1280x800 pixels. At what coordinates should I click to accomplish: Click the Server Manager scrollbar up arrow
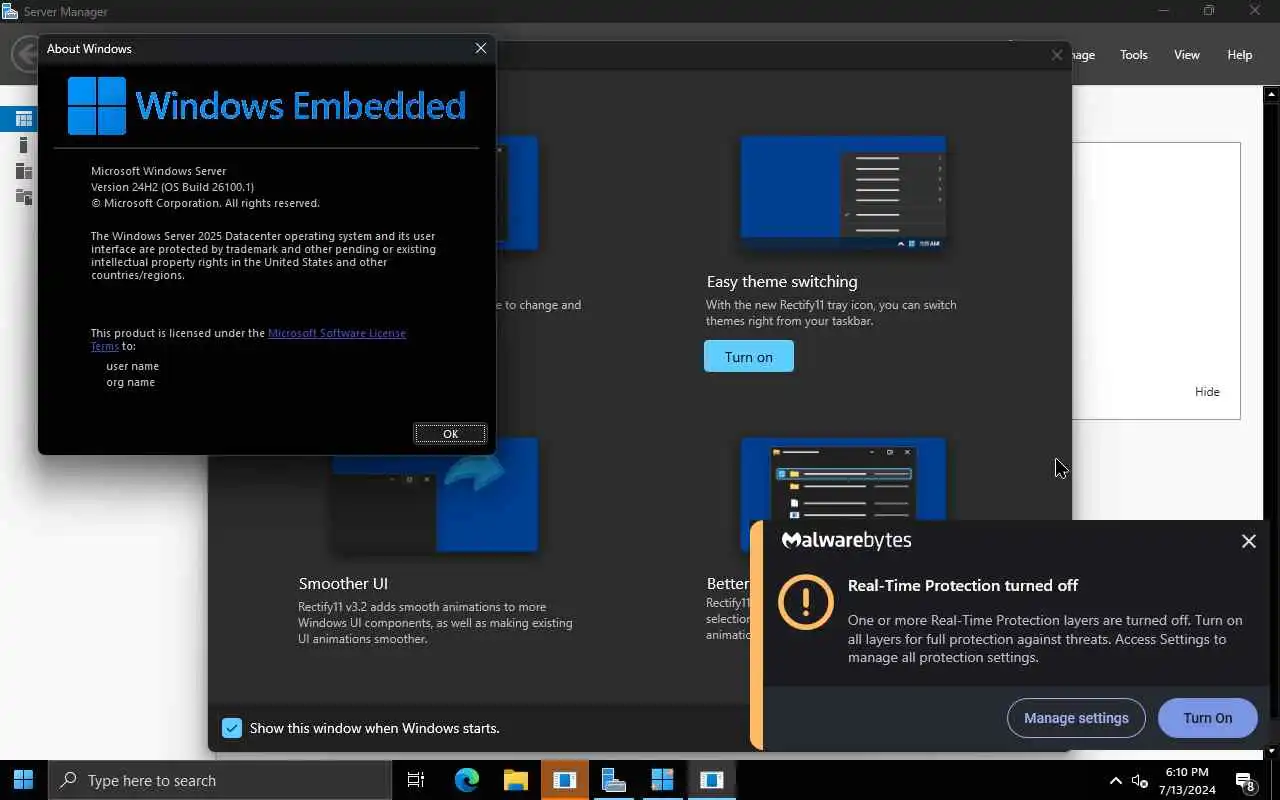1272,95
